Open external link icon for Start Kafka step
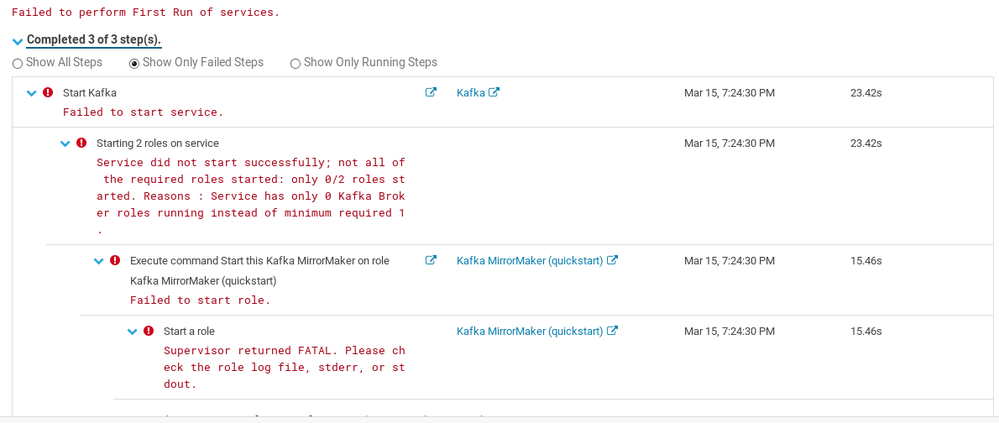The height and width of the screenshot is (423, 999). [431, 93]
